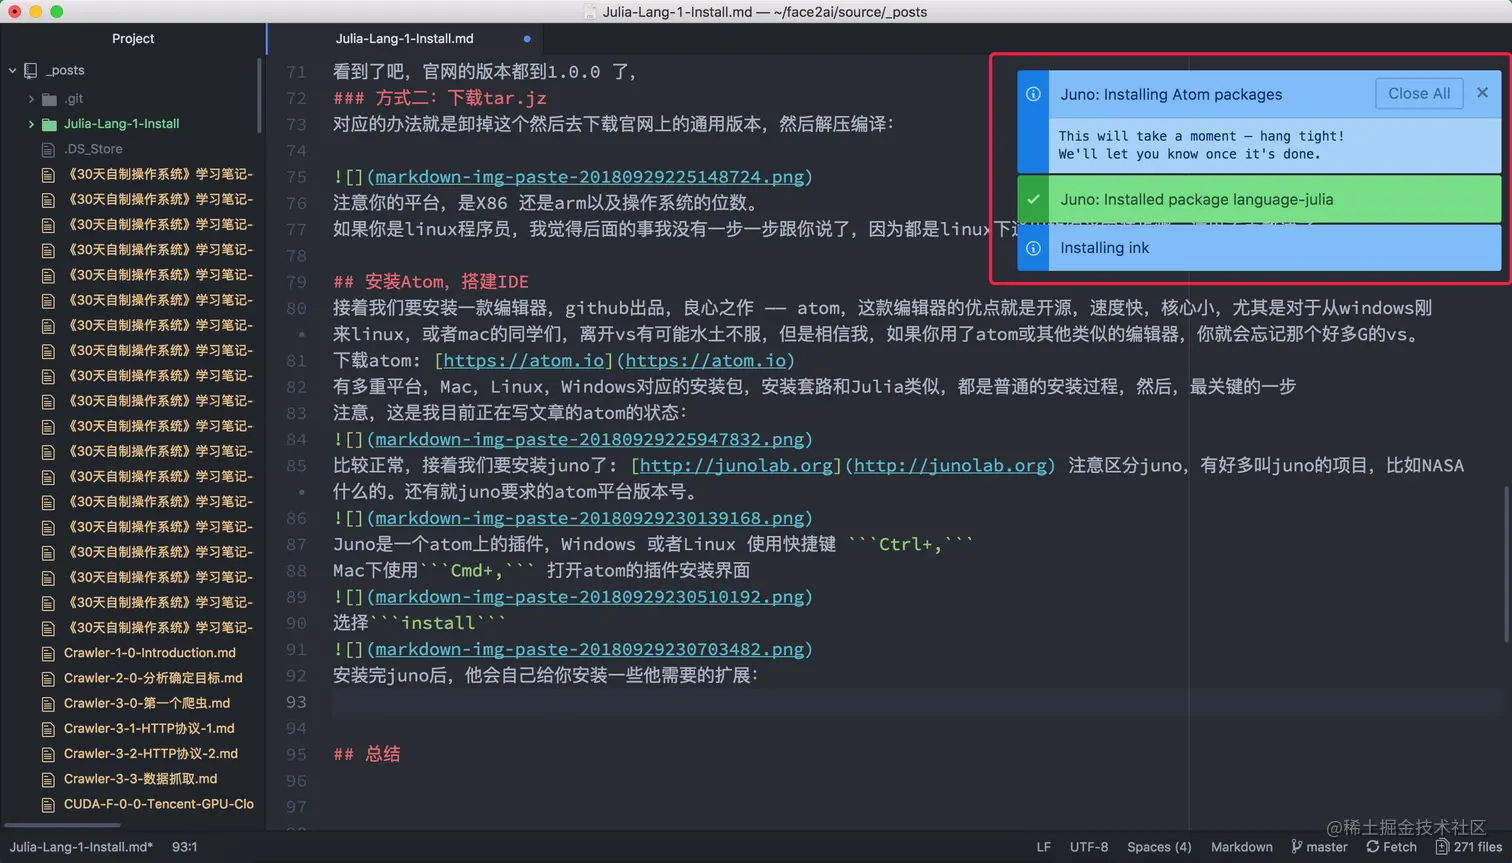The width and height of the screenshot is (1512, 863).
Task: Dismiss the Juno Installing Atom packages notification
Action: 1482,92
